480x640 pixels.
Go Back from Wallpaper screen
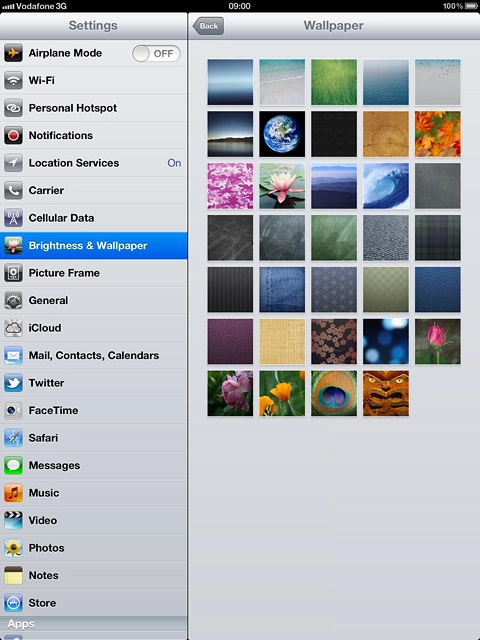pyautogui.click(x=208, y=26)
